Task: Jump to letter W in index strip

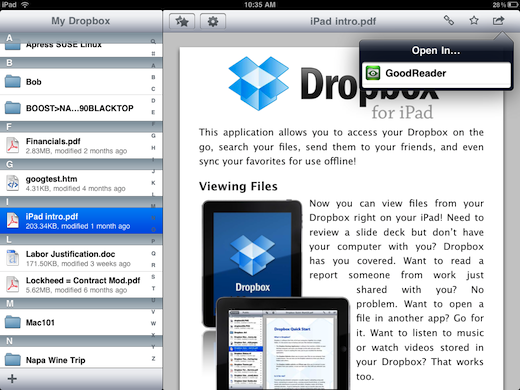Action: pos(153,323)
